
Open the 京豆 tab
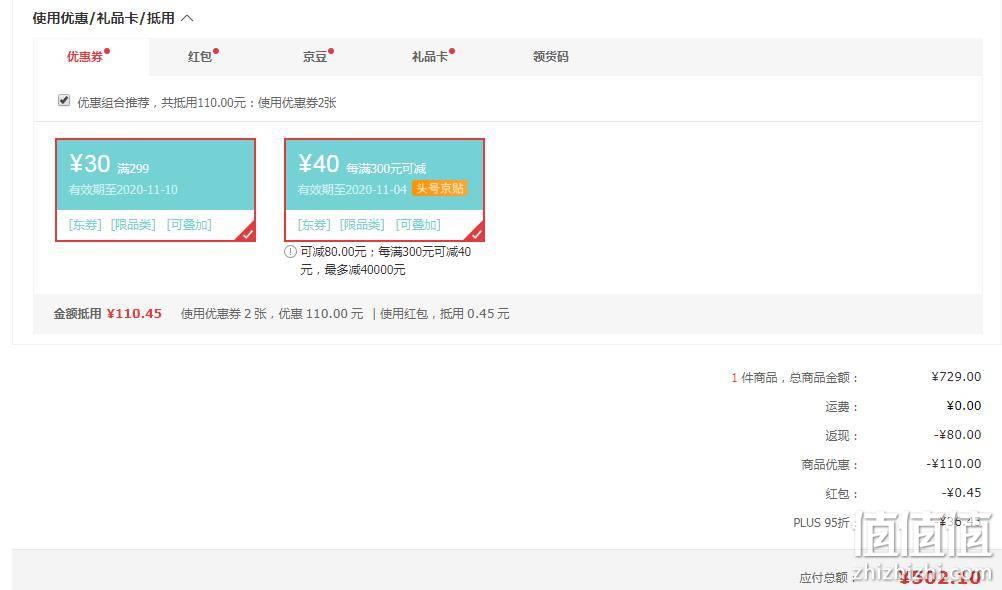click(315, 56)
